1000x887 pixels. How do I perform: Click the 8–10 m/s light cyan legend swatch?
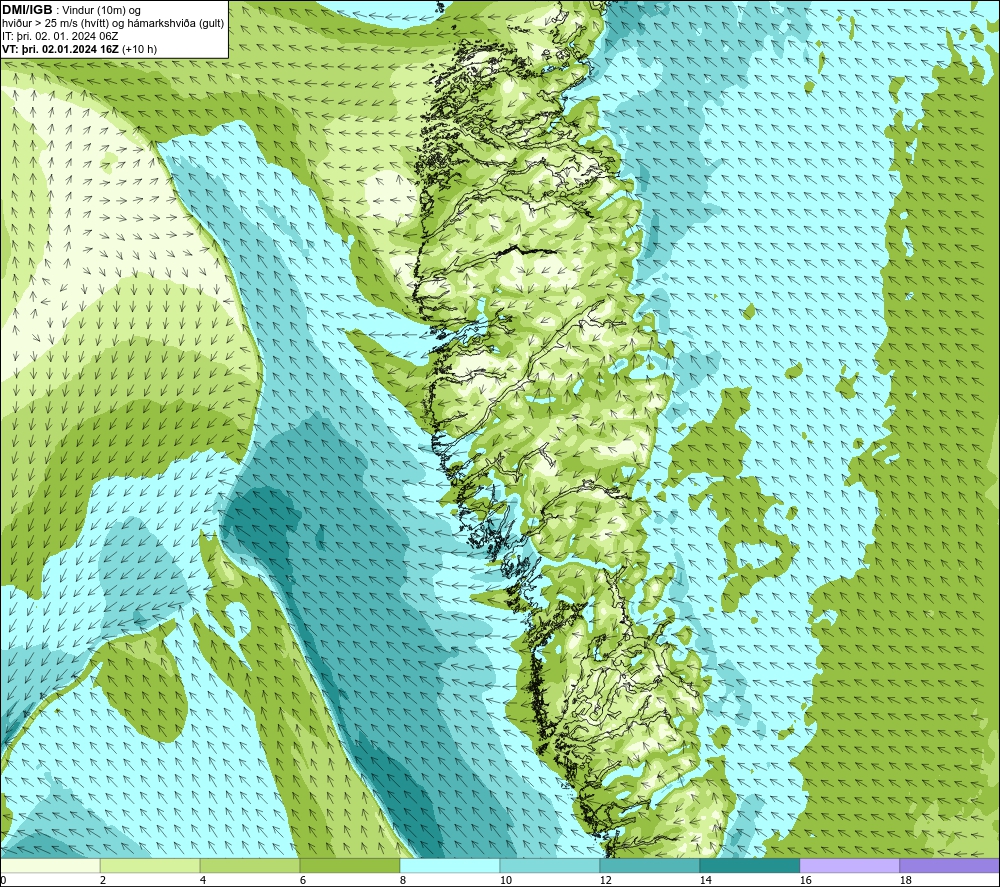pyautogui.click(x=450, y=866)
